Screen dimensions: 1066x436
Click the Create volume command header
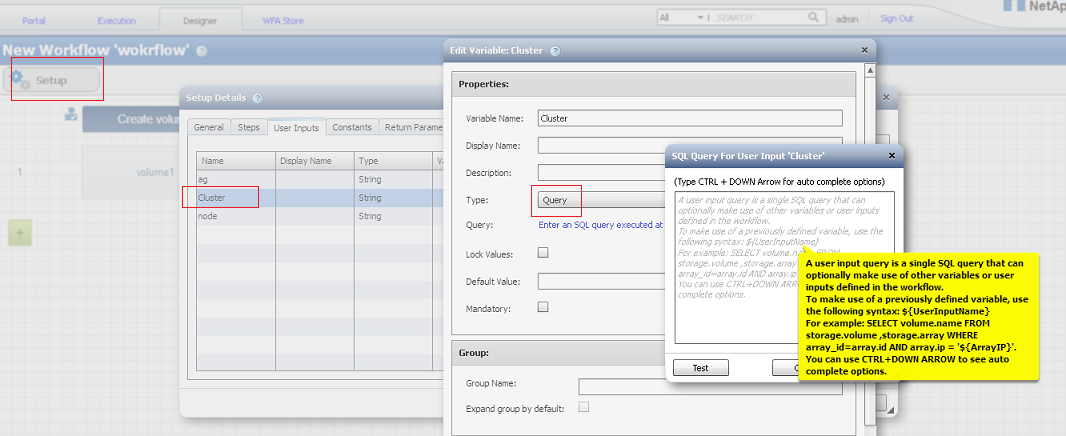[x=130, y=119]
